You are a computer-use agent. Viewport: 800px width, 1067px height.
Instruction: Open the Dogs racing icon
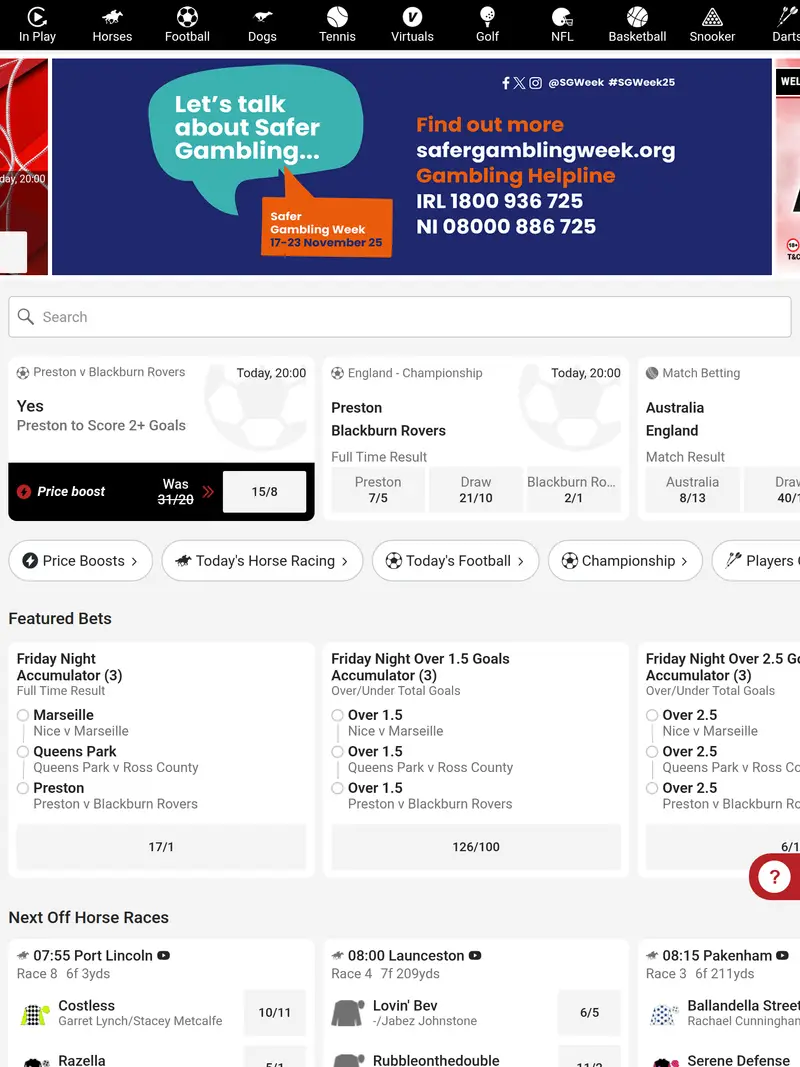262,17
